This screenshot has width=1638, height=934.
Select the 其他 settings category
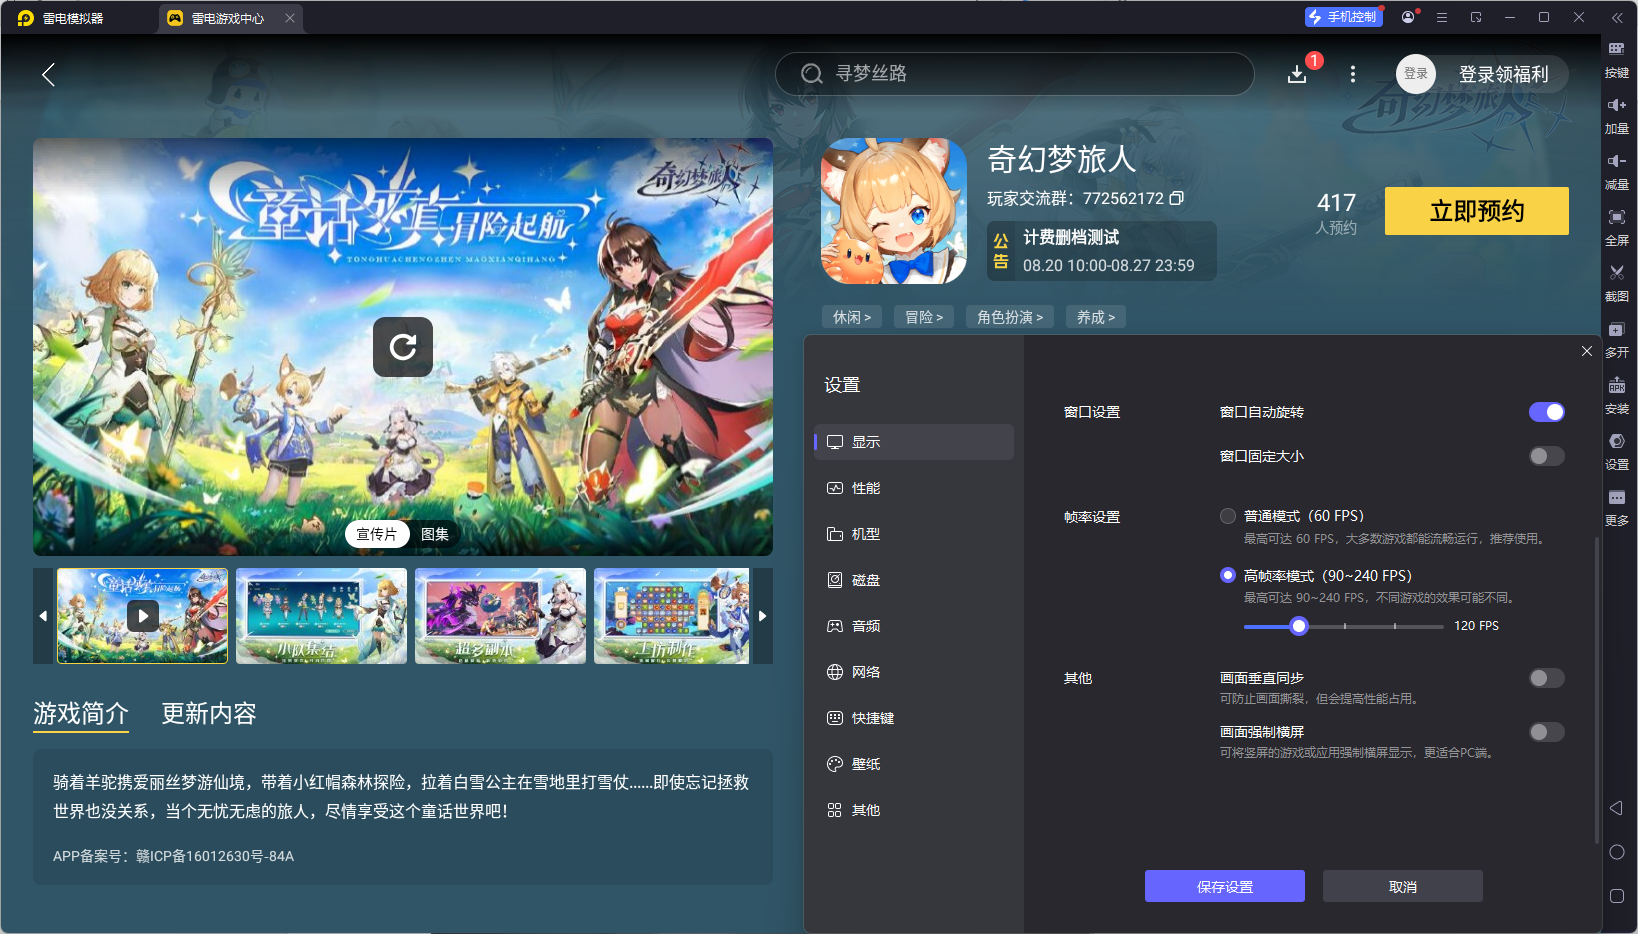pos(914,810)
